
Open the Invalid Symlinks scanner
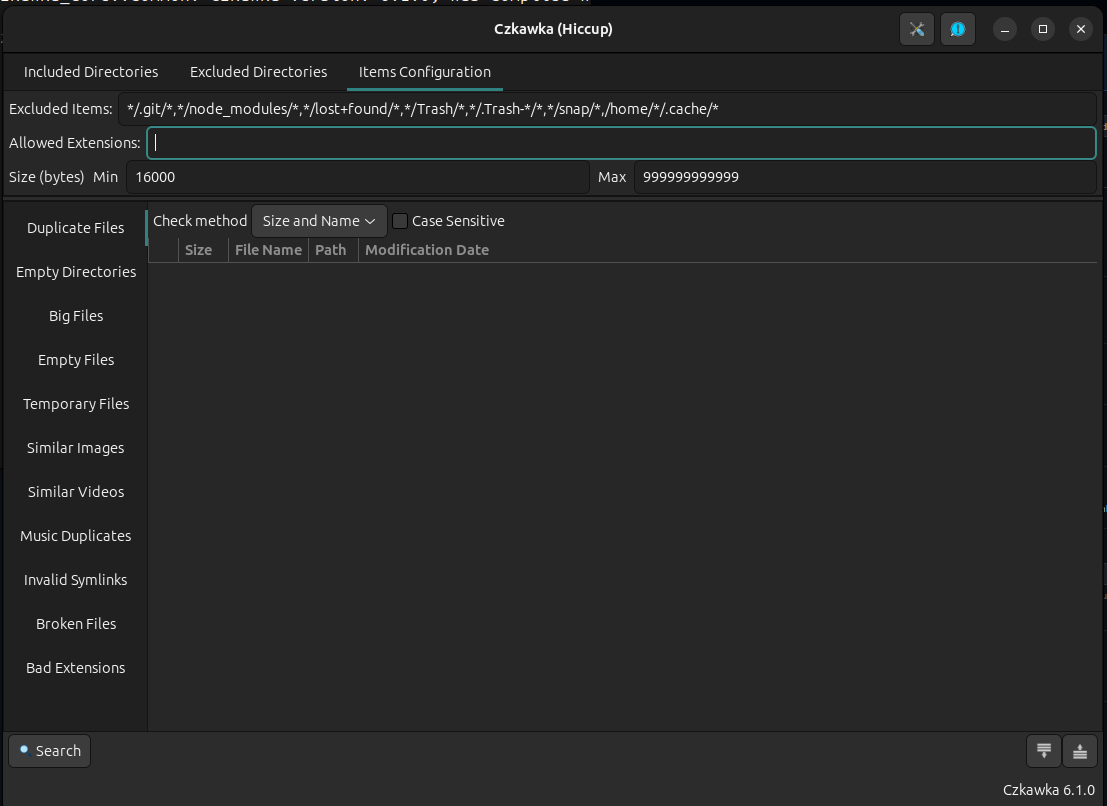pos(75,579)
